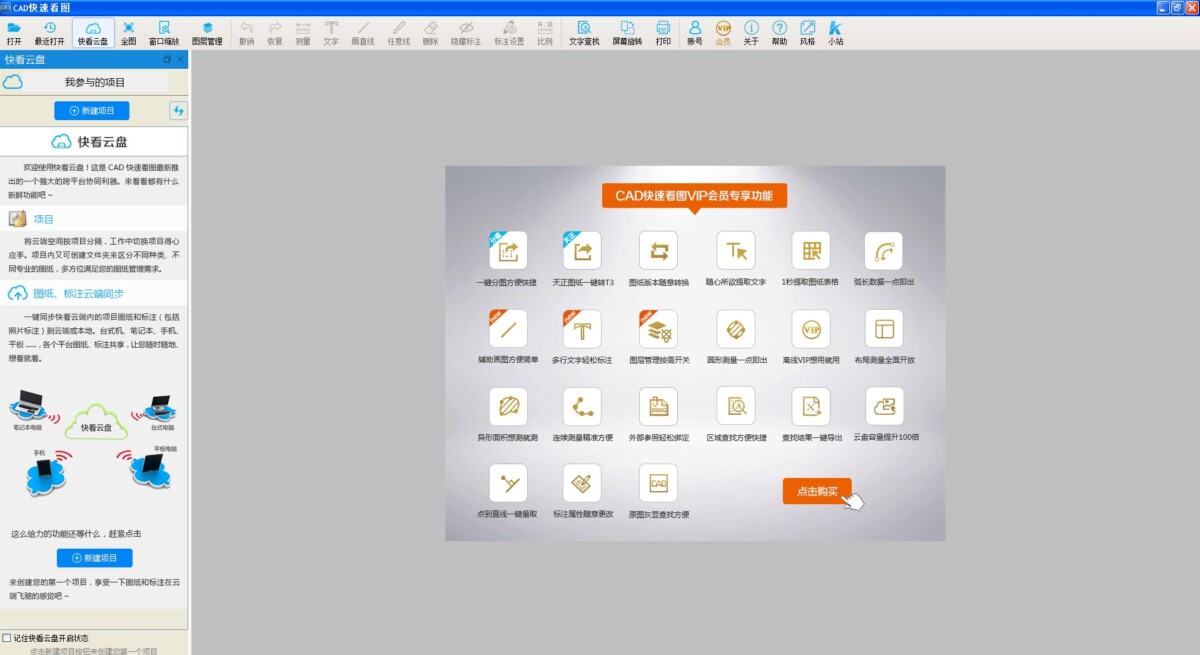This screenshot has height=655, width=1200.
Task: Click 多行文字轻松标注 feature icon
Action: [x=582, y=328]
